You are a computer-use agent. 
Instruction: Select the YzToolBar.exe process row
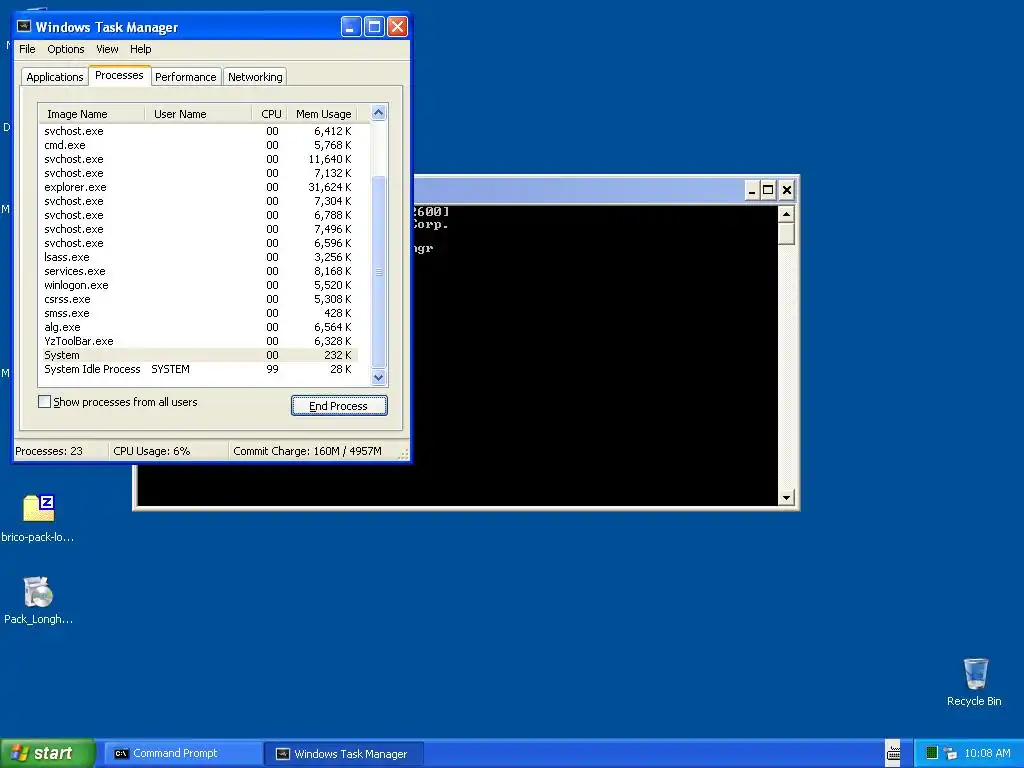click(x=199, y=341)
